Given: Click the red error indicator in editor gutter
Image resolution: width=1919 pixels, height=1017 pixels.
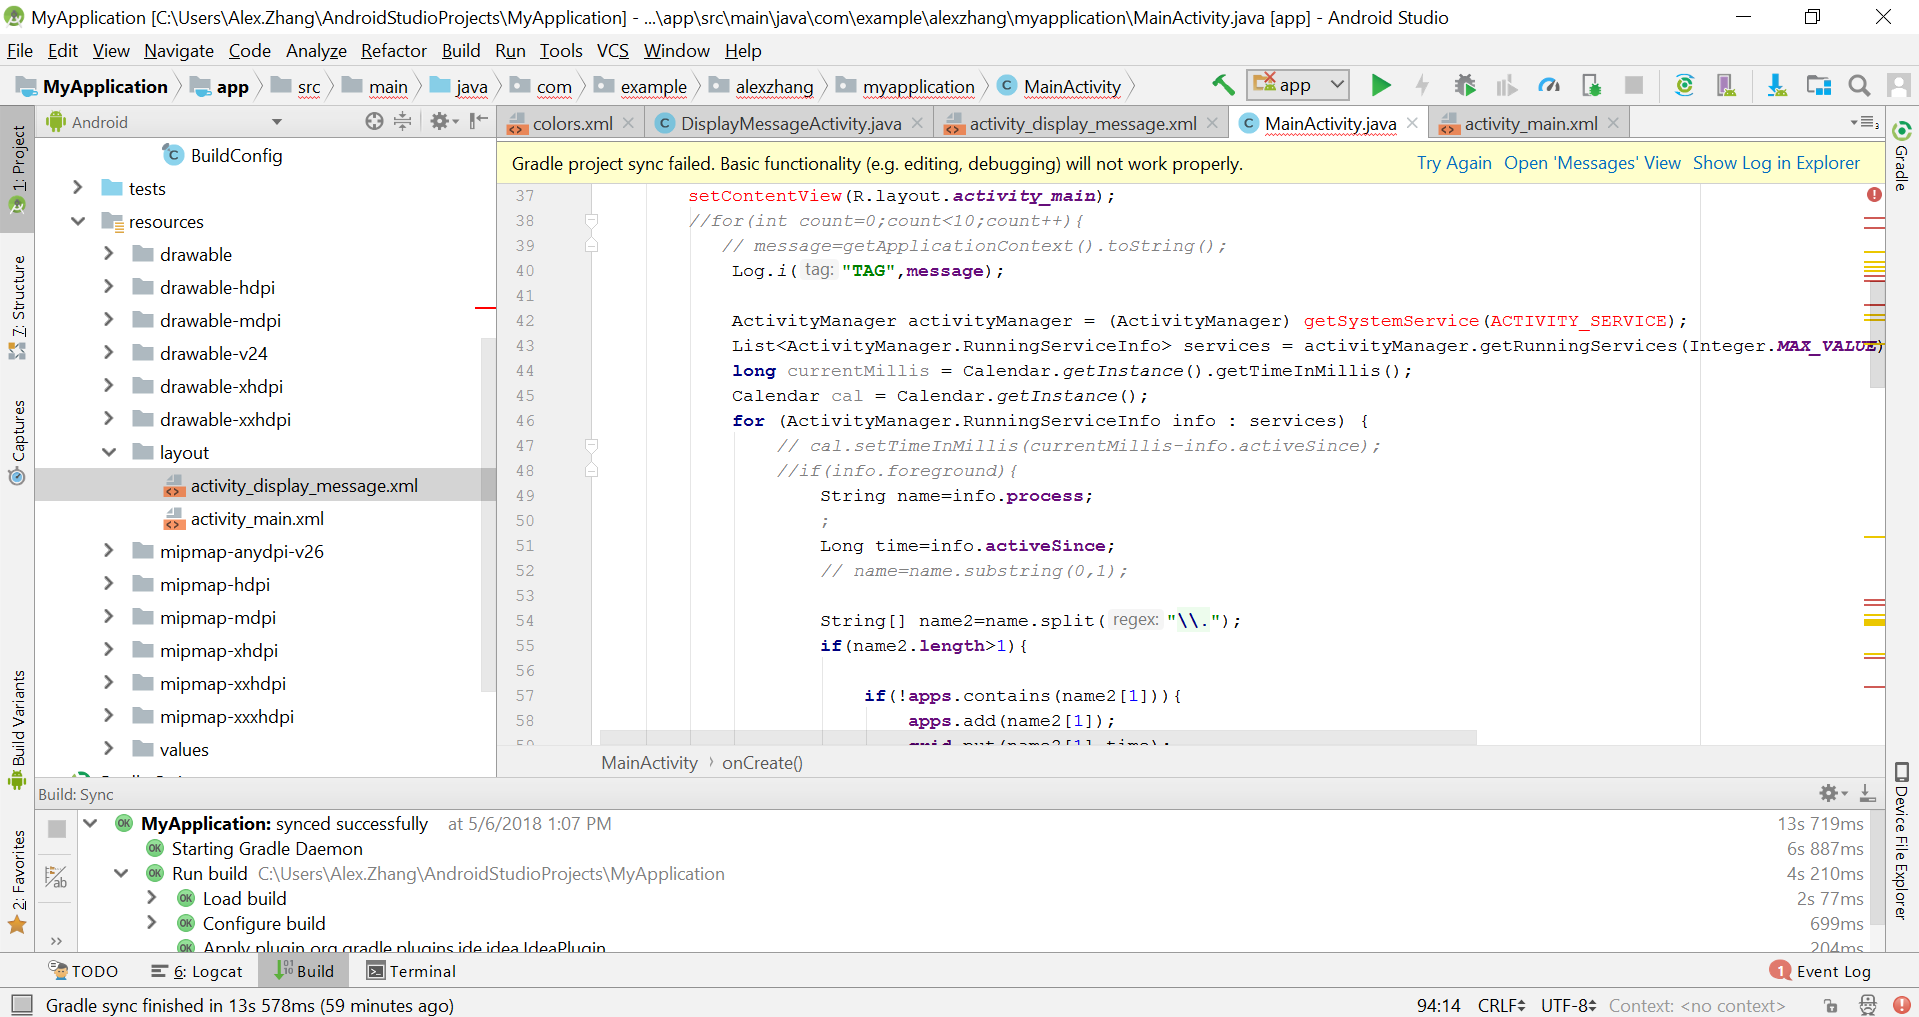Looking at the screenshot, I should 1874,195.
